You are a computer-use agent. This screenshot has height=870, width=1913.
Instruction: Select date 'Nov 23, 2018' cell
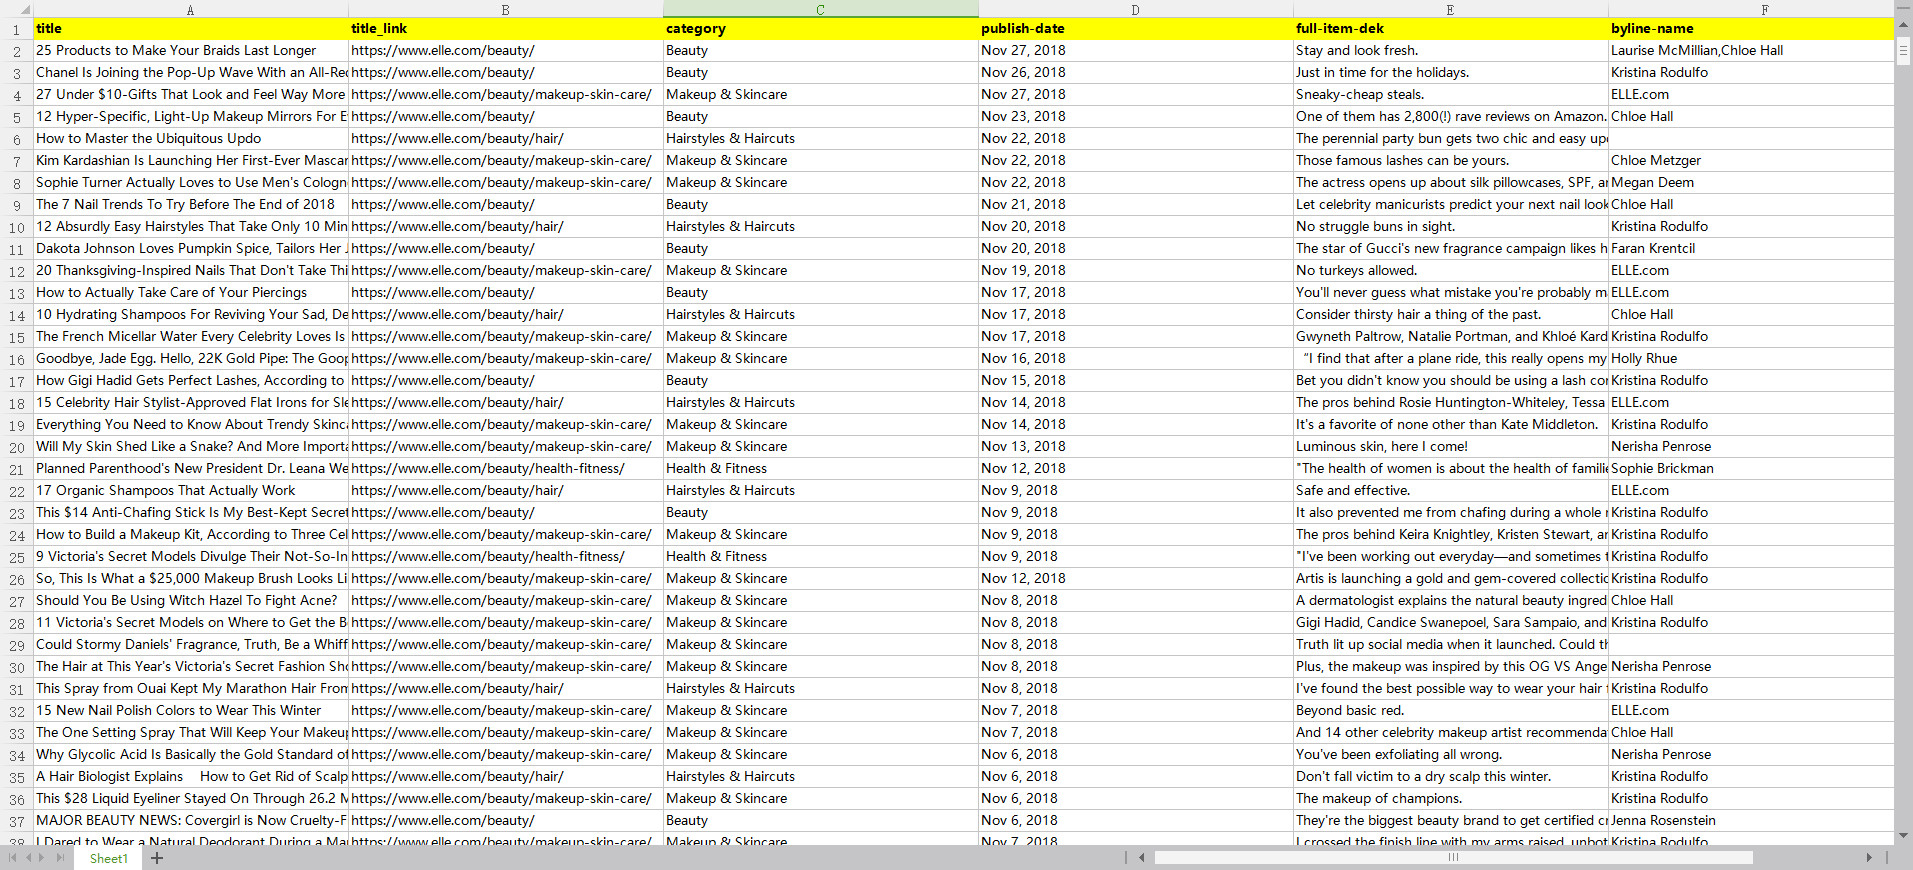click(x=1136, y=117)
